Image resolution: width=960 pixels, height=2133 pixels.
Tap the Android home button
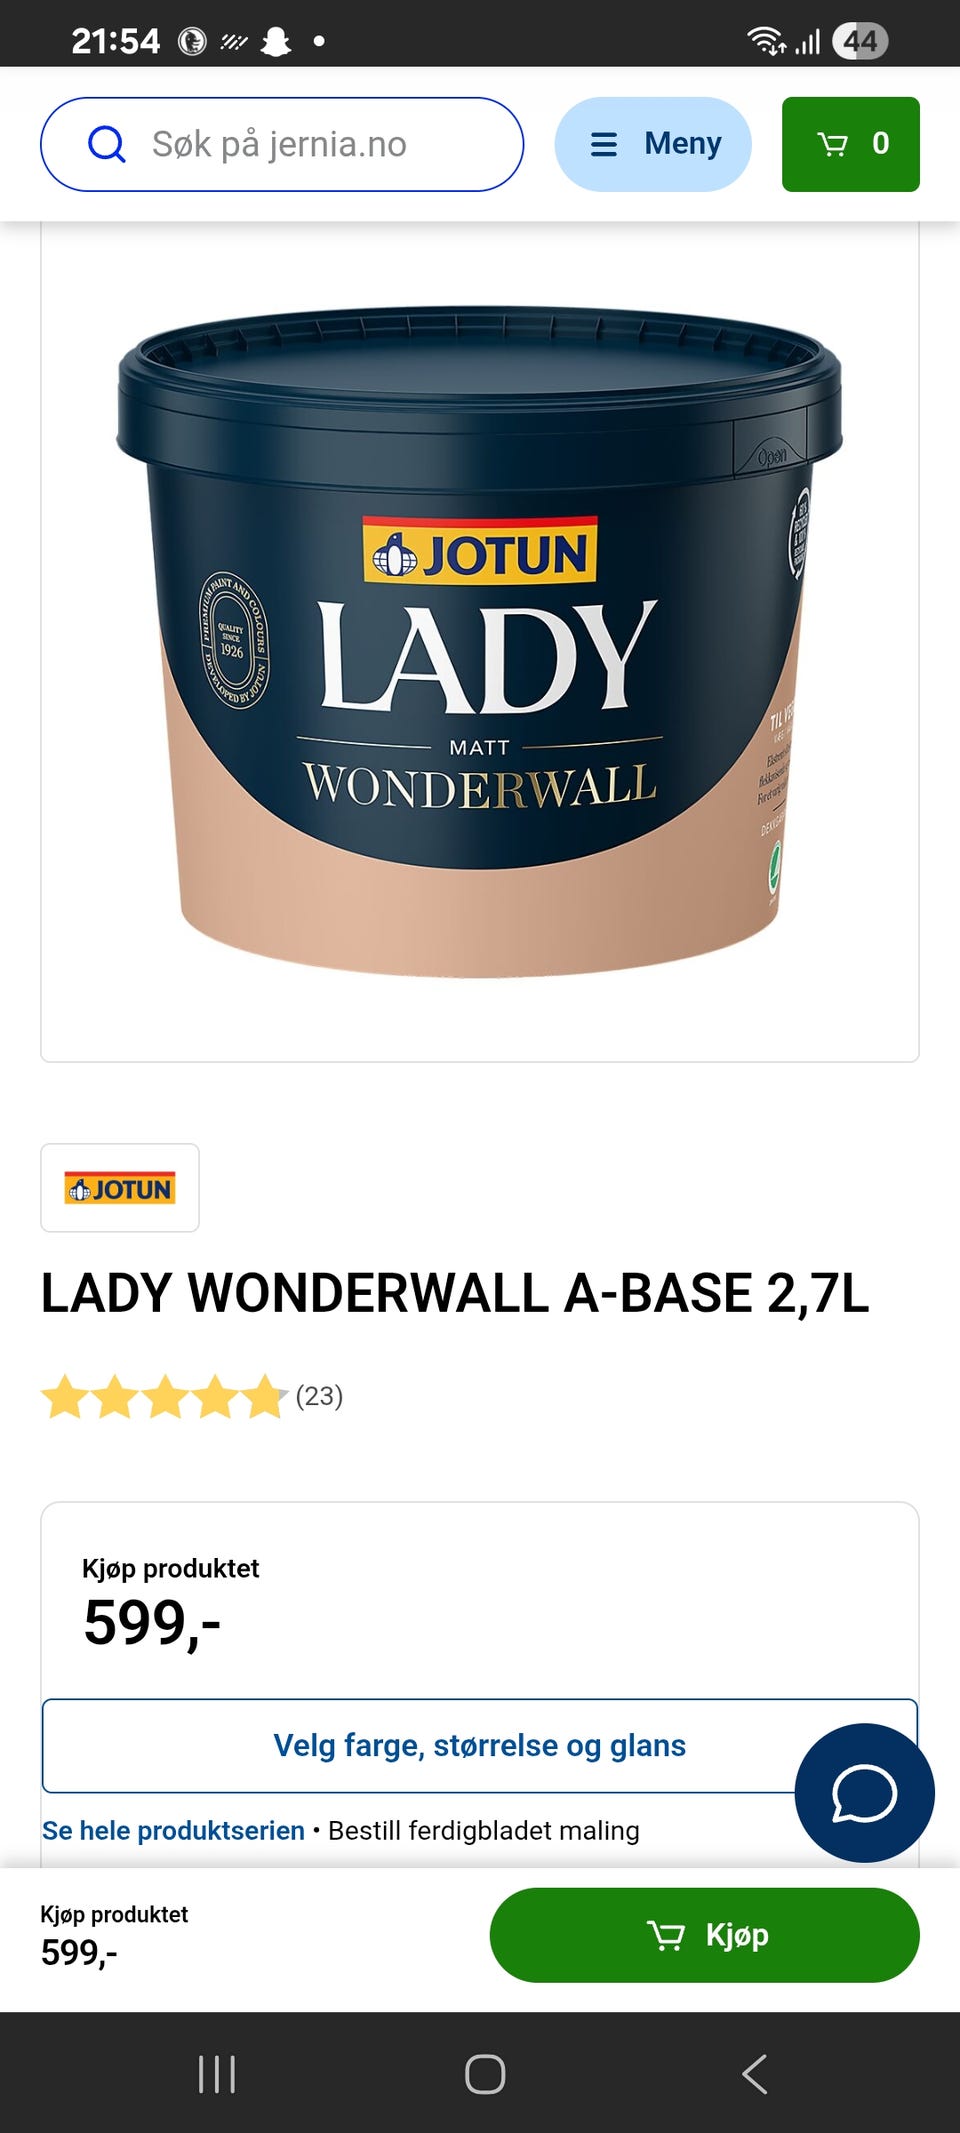[x=485, y=2074]
